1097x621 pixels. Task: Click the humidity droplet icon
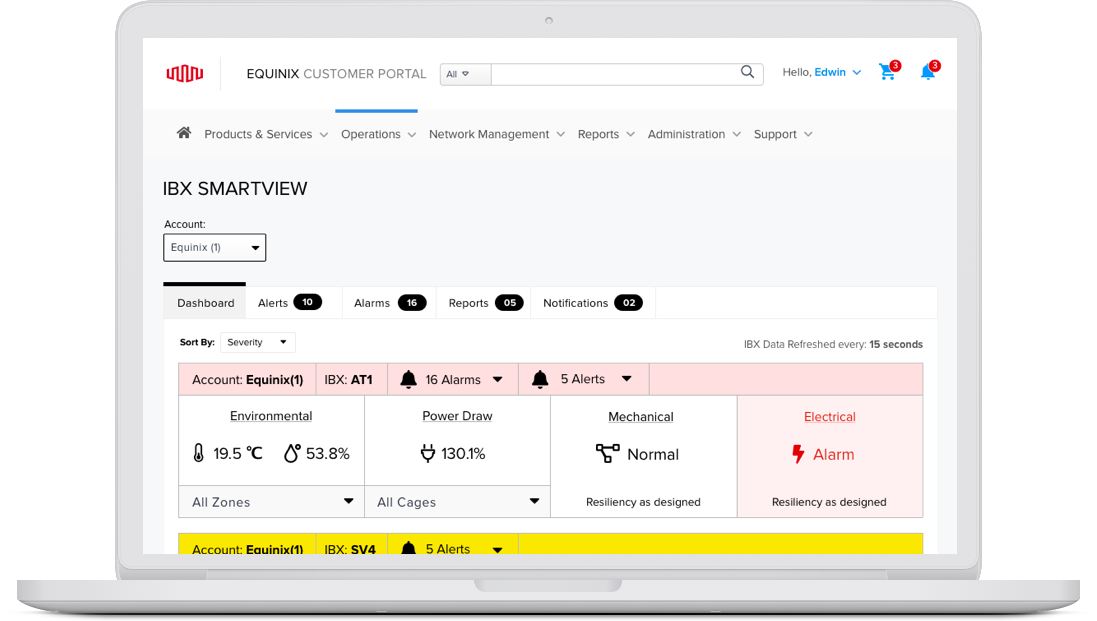[x=292, y=453]
